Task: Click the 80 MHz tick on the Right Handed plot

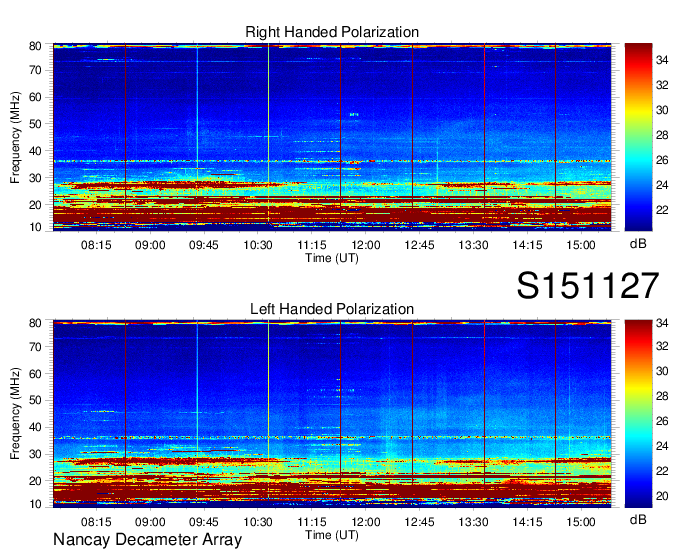Action: [x=35, y=46]
